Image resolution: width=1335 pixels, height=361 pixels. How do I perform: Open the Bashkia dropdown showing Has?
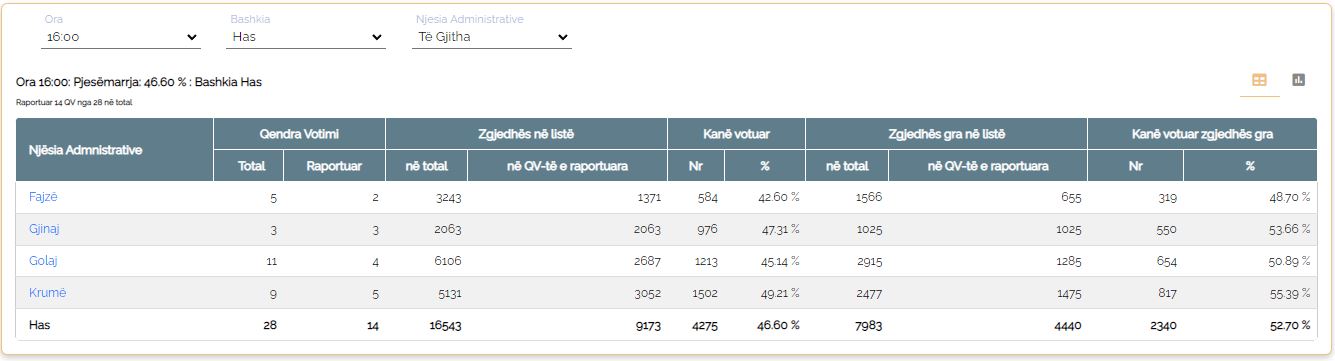point(307,37)
